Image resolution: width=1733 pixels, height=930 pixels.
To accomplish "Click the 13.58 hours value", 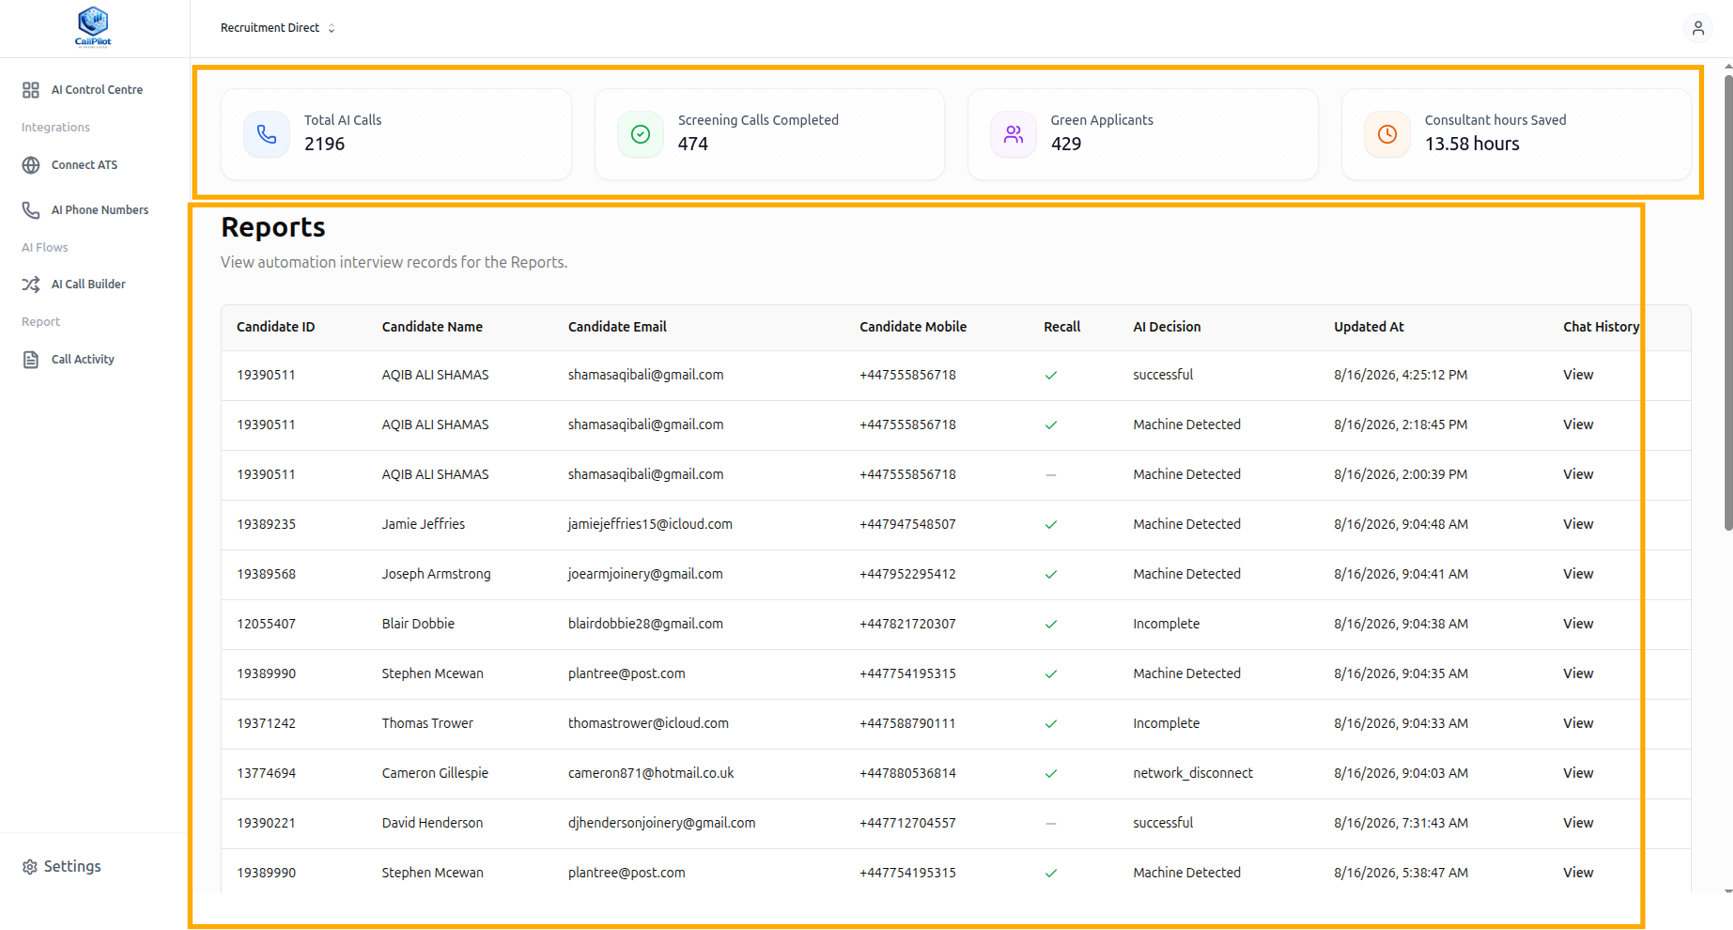I will coord(1471,144).
